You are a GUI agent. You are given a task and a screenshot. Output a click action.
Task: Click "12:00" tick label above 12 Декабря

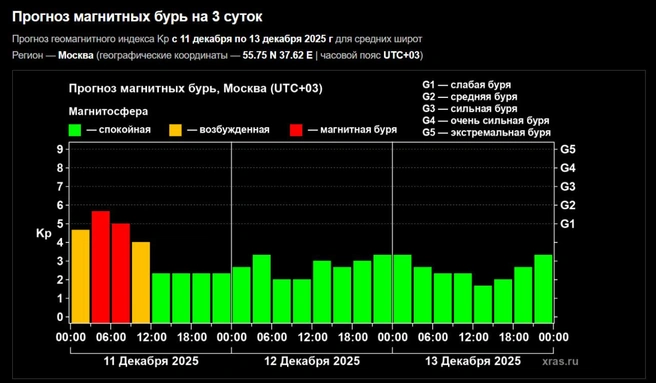[312, 337]
